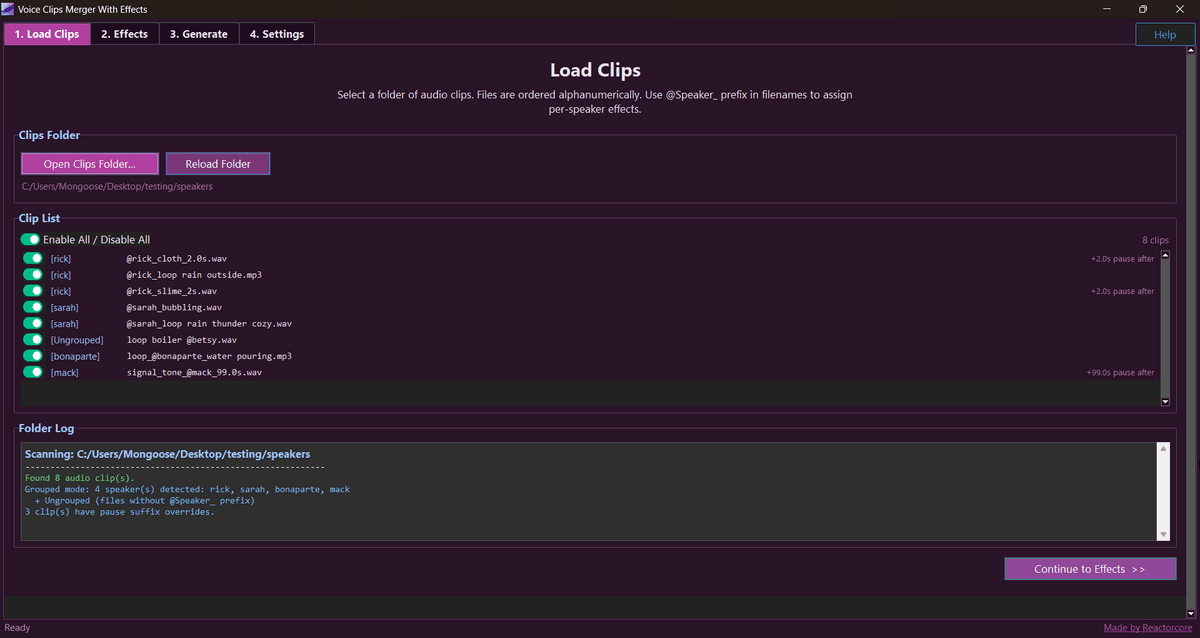Toggle the loop_@bonaparte_water pouring.mp3 switch
The width and height of the screenshot is (1200, 638).
33,356
